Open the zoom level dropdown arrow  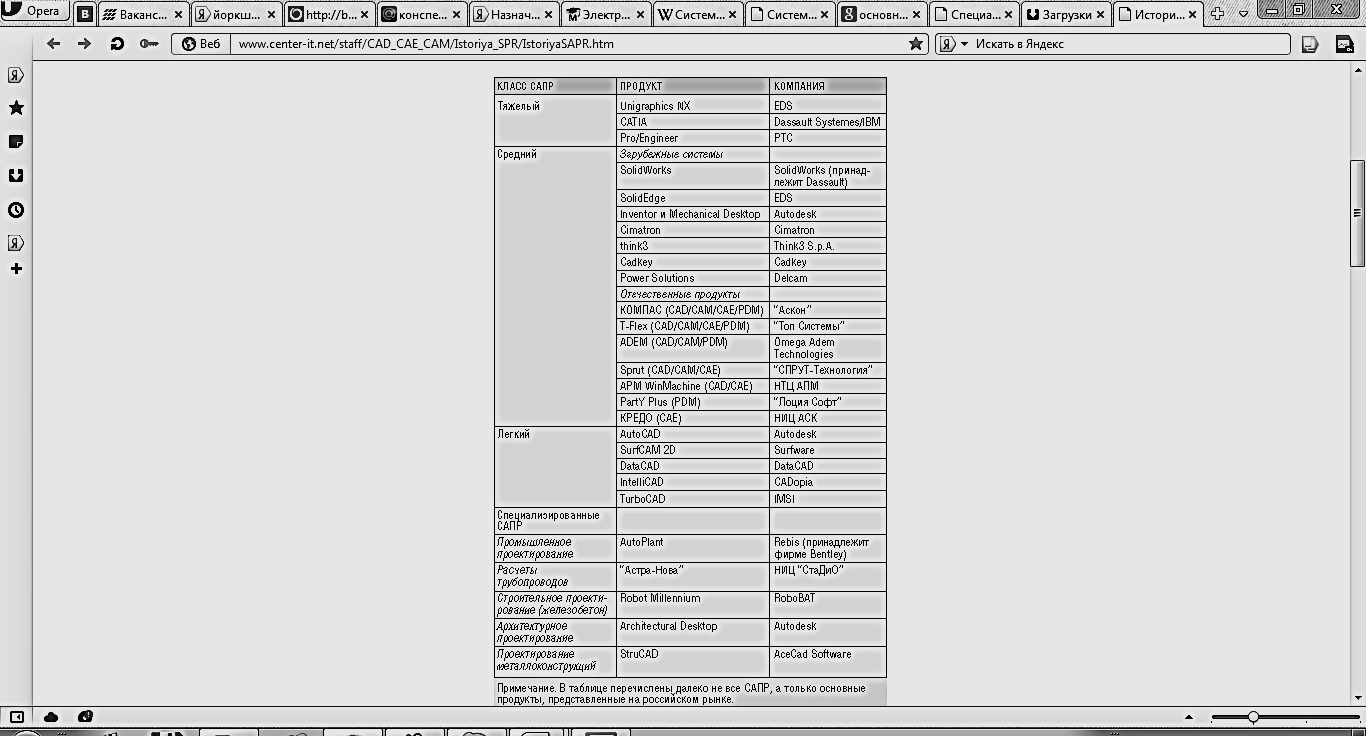(x=1189, y=717)
